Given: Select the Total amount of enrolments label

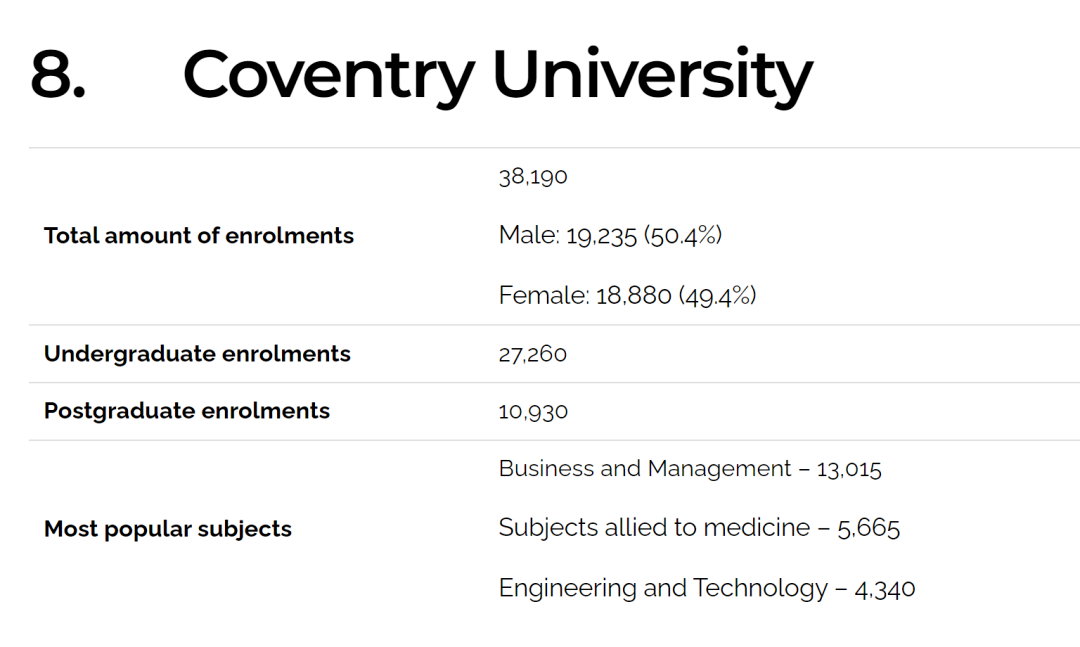Looking at the screenshot, I should (x=198, y=236).
